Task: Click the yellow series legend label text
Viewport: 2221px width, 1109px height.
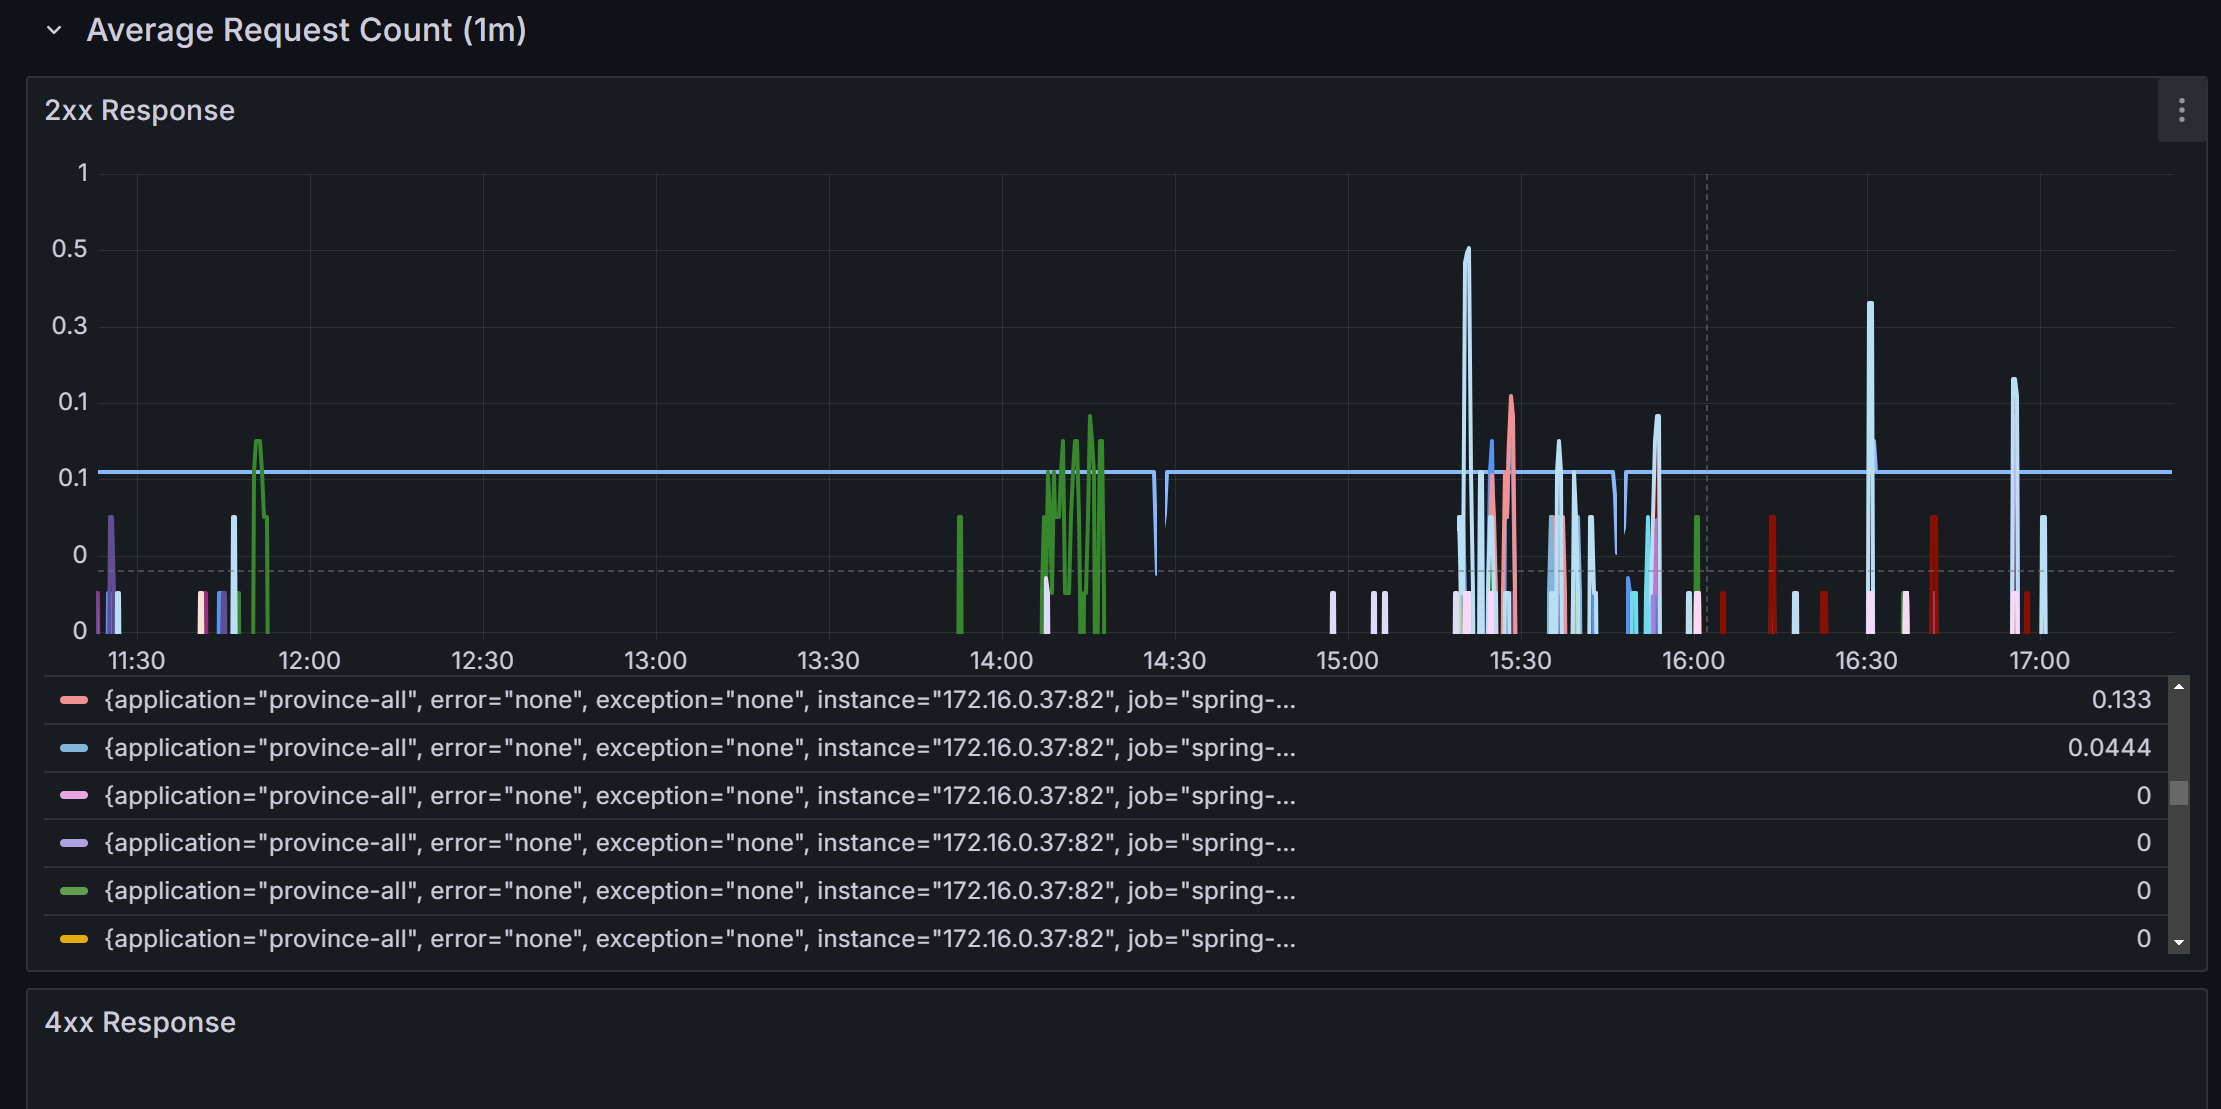Action: pos(700,939)
